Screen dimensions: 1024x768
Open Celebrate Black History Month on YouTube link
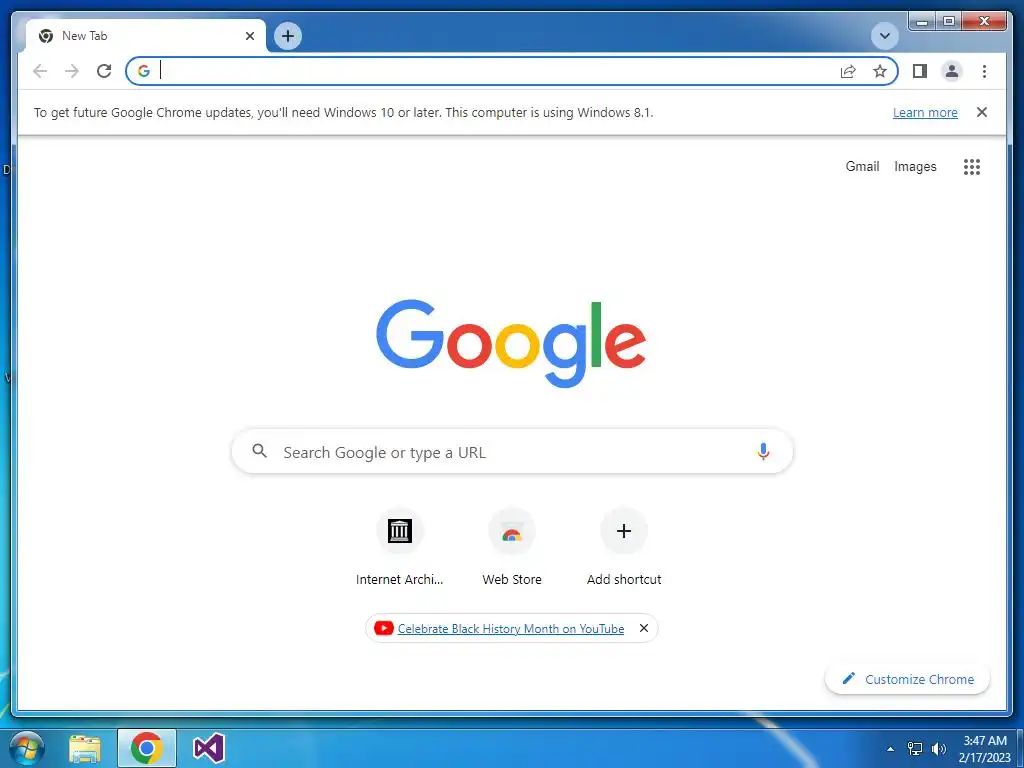[x=511, y=628]
